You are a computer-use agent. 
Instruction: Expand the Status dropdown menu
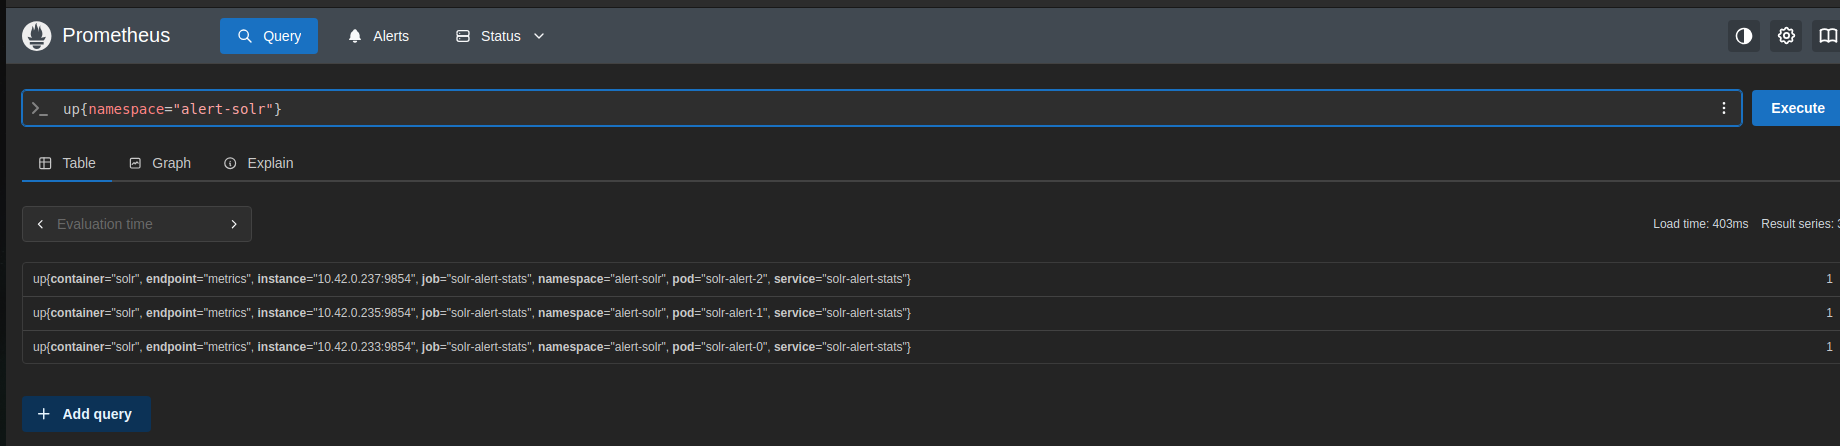click(500, 36)
